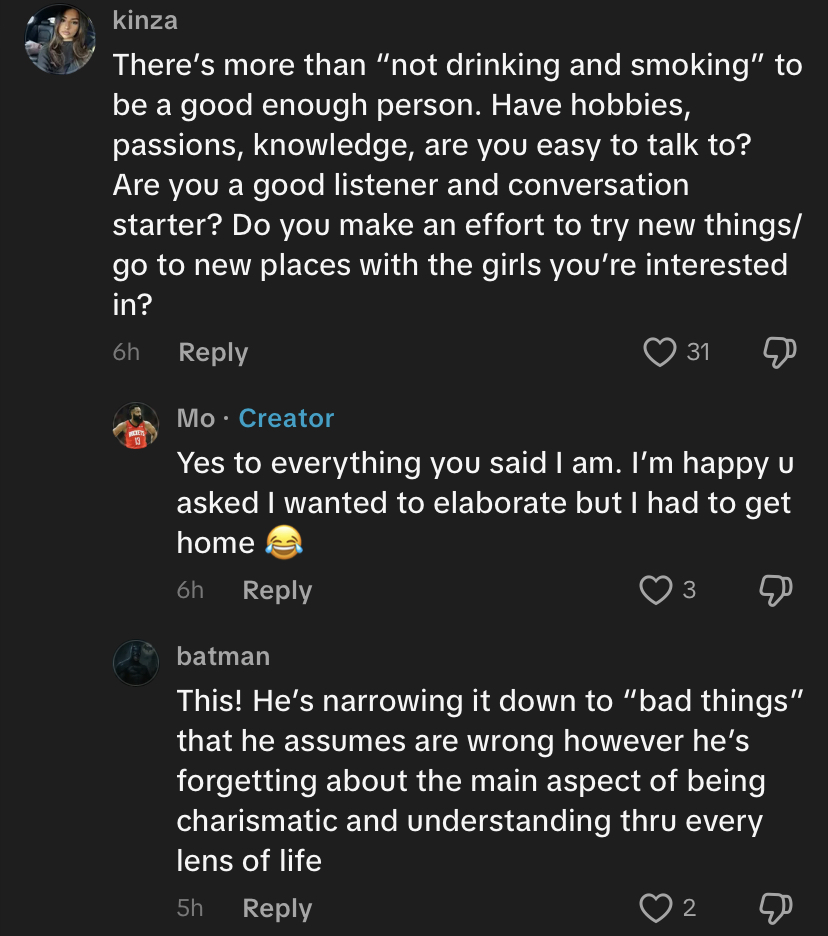Dislike kinza's comment with the thumbs-down icon

pyautogui.click(x=779, y=352)
